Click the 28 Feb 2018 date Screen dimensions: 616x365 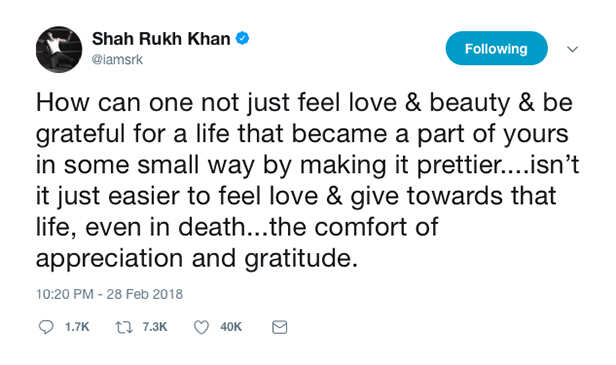pyautogui.click(x=145, y=294)
